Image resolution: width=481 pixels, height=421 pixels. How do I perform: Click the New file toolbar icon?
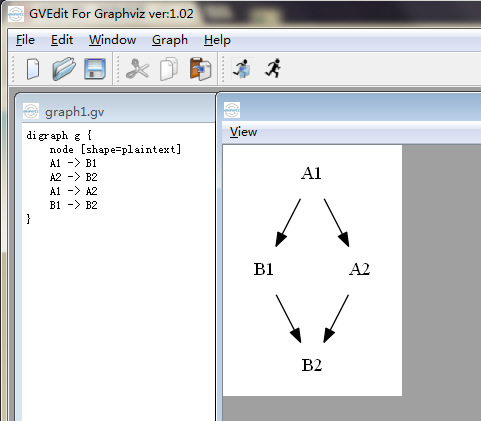pos(33,69)
